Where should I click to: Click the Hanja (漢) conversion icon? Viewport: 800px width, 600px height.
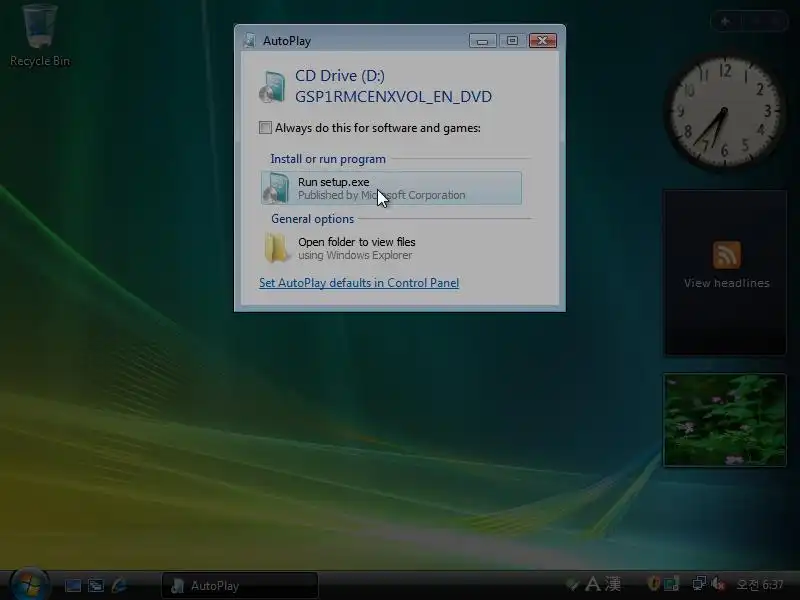tap(612, 584)
